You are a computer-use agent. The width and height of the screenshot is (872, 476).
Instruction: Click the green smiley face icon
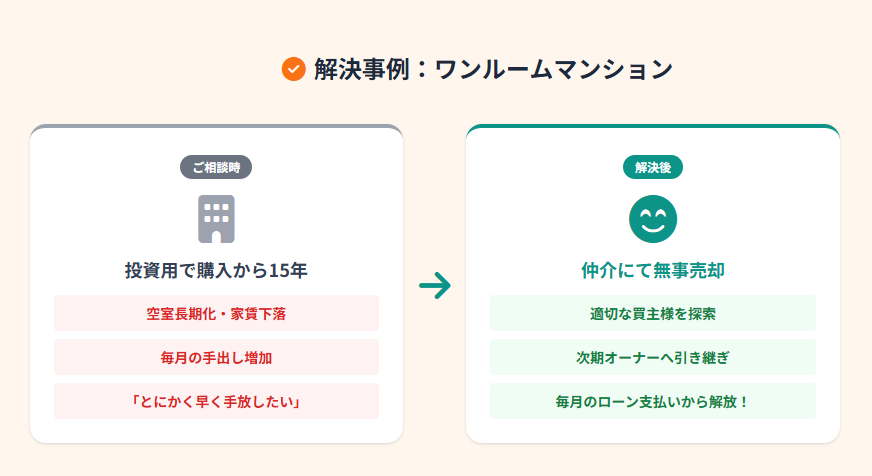(x=653, y=219)
